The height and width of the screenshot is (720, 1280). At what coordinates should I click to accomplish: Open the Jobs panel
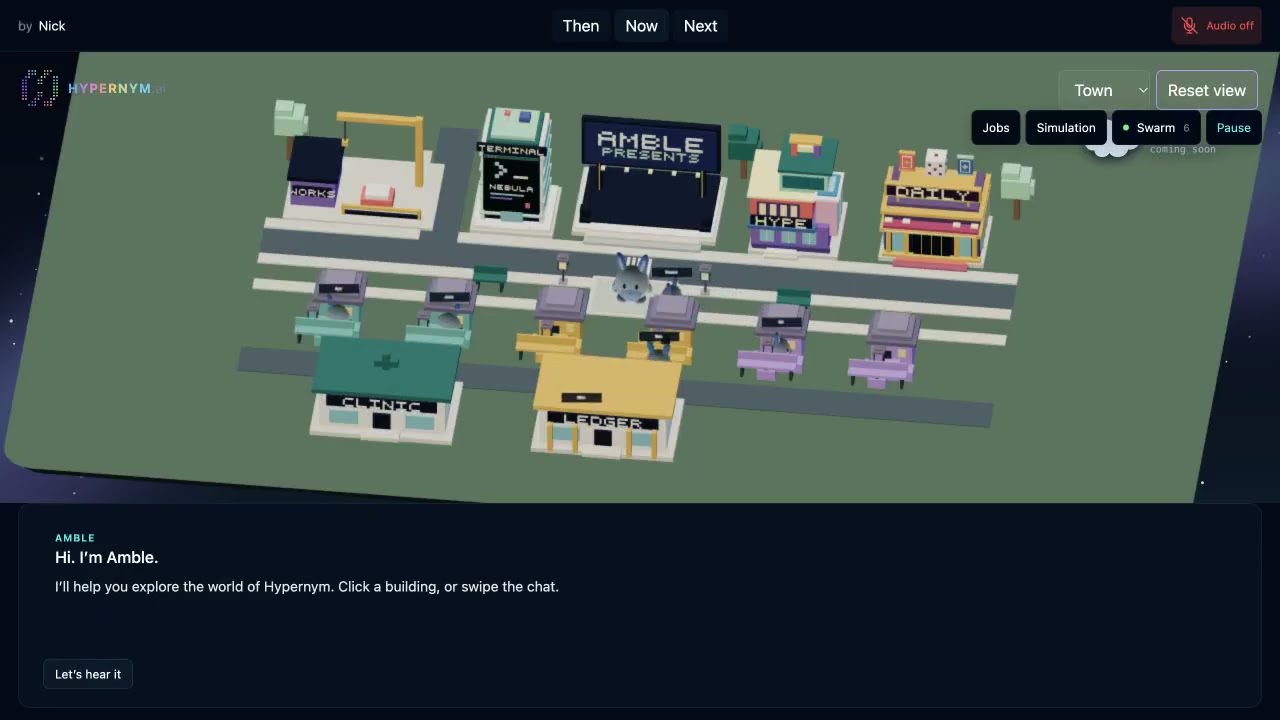tap(995, 128)
